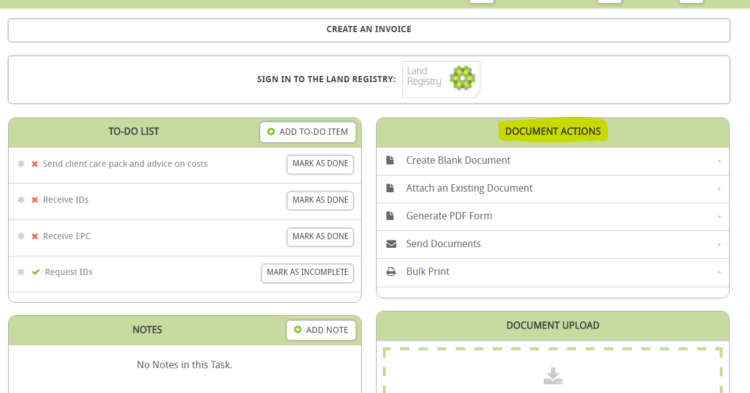
Task: Click document icon beside Create Blank Document
Action: [390, 161]
